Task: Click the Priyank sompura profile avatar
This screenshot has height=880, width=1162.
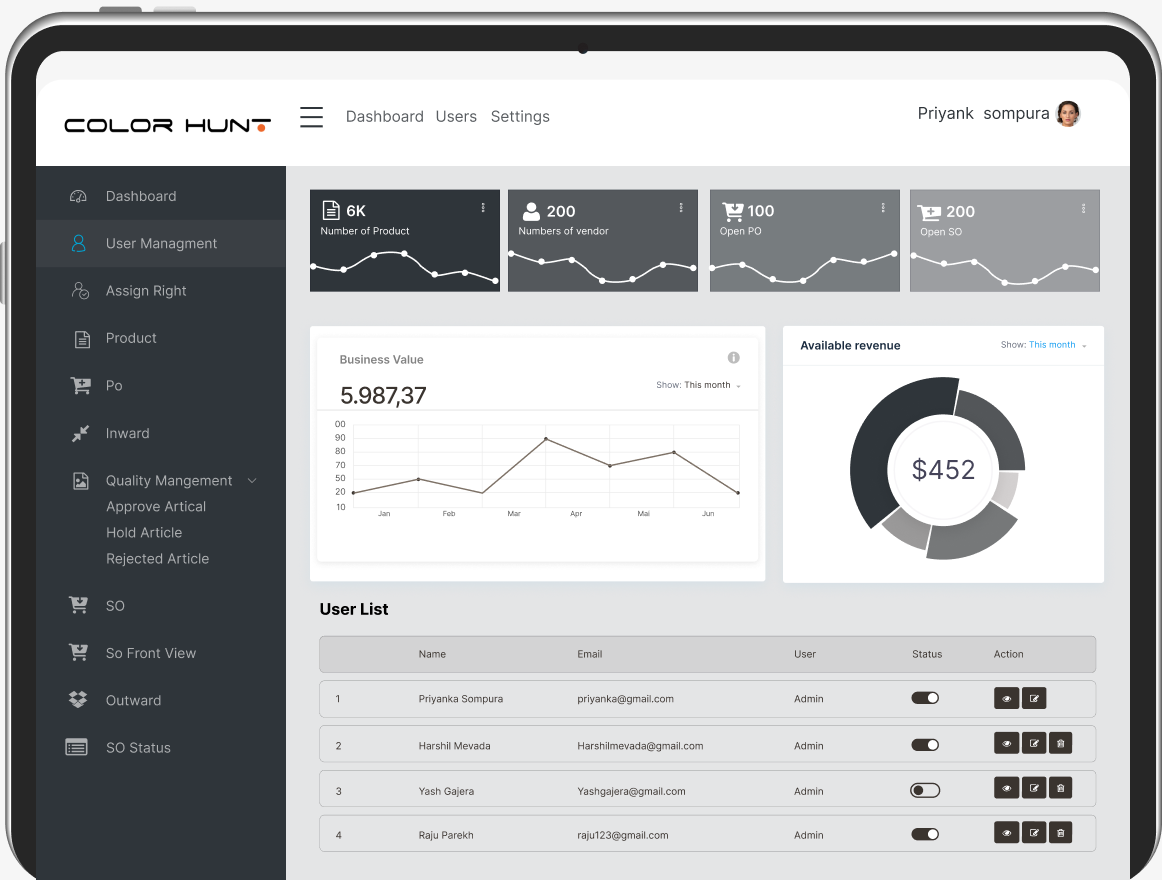Action: [1068, 113]
